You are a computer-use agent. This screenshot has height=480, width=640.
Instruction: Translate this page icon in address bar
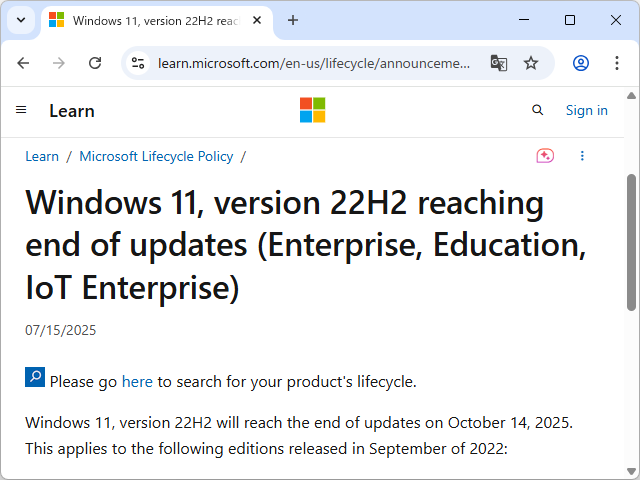click(499, 63)
